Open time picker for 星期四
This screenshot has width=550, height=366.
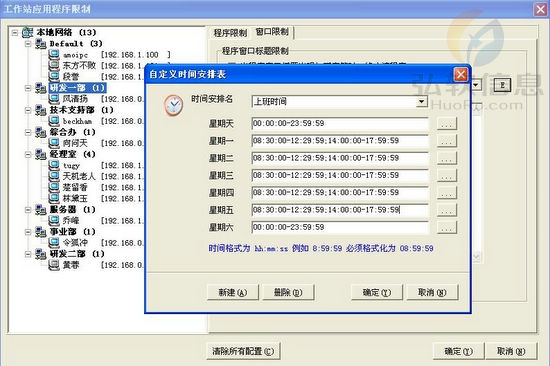tap(447, 193)
